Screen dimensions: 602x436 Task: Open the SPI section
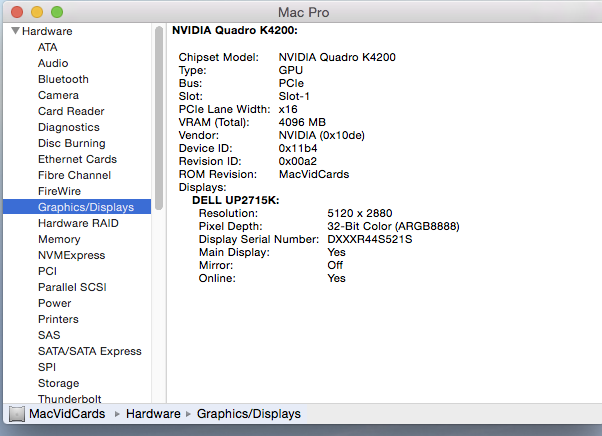click(47, 367)
